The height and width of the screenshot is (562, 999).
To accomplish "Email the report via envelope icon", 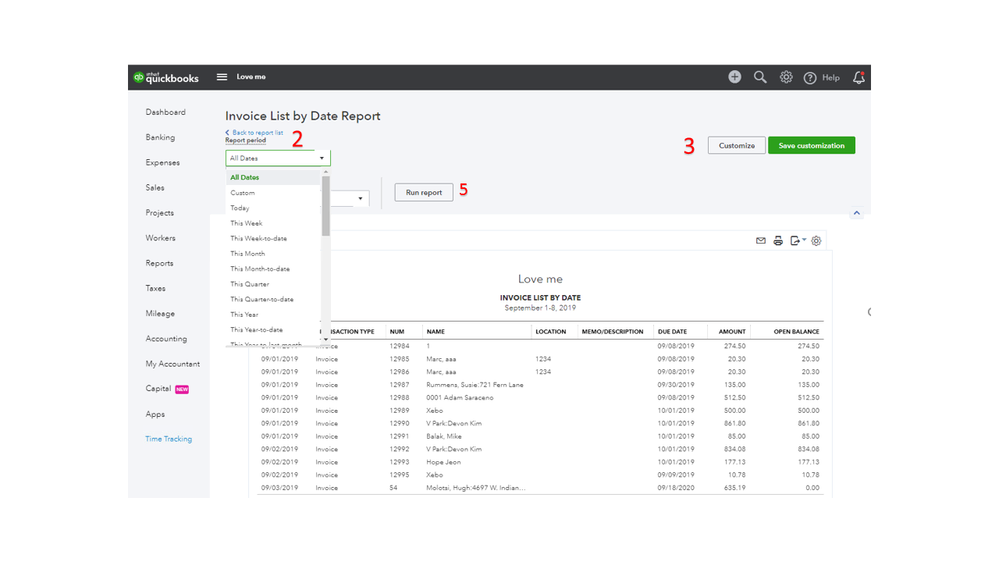I will coord(760,241).
